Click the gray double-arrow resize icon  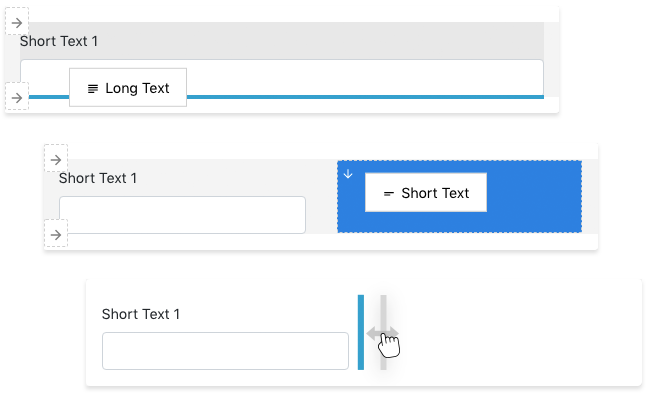coord(382,333)
